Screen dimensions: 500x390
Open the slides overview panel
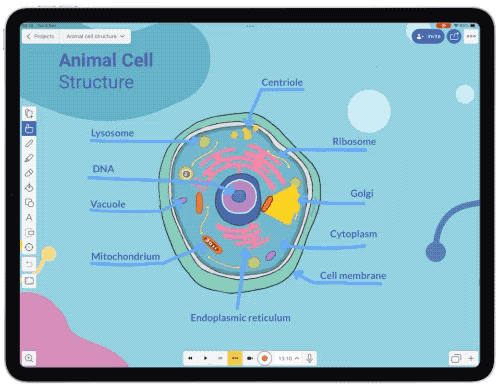(456, 359)
